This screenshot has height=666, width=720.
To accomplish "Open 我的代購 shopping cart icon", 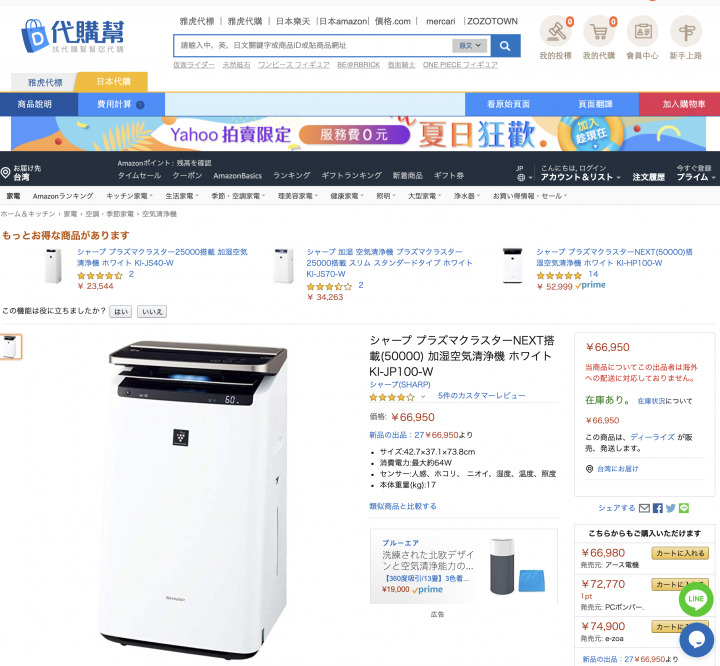I will [x=599, y=31].
